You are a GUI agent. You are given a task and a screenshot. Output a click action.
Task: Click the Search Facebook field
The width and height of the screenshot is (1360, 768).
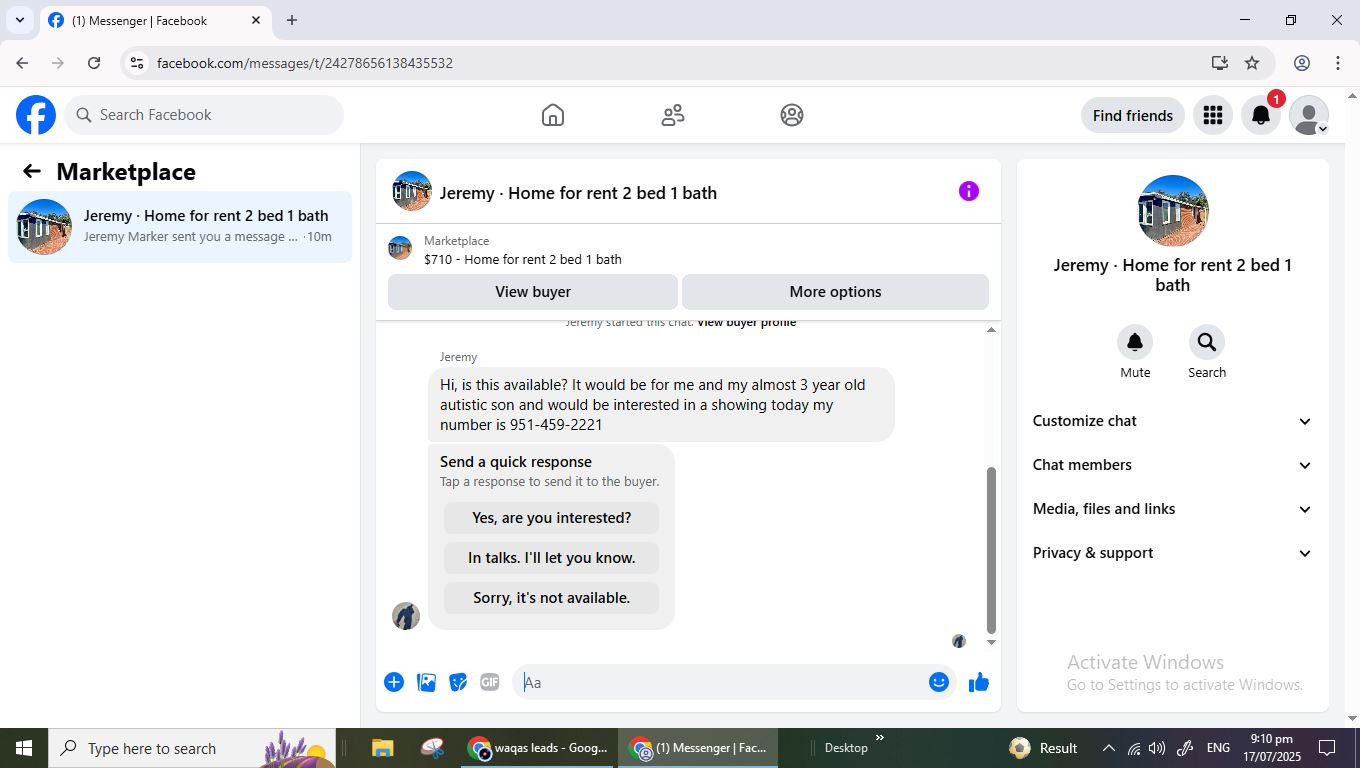click(x=204, y=115)
